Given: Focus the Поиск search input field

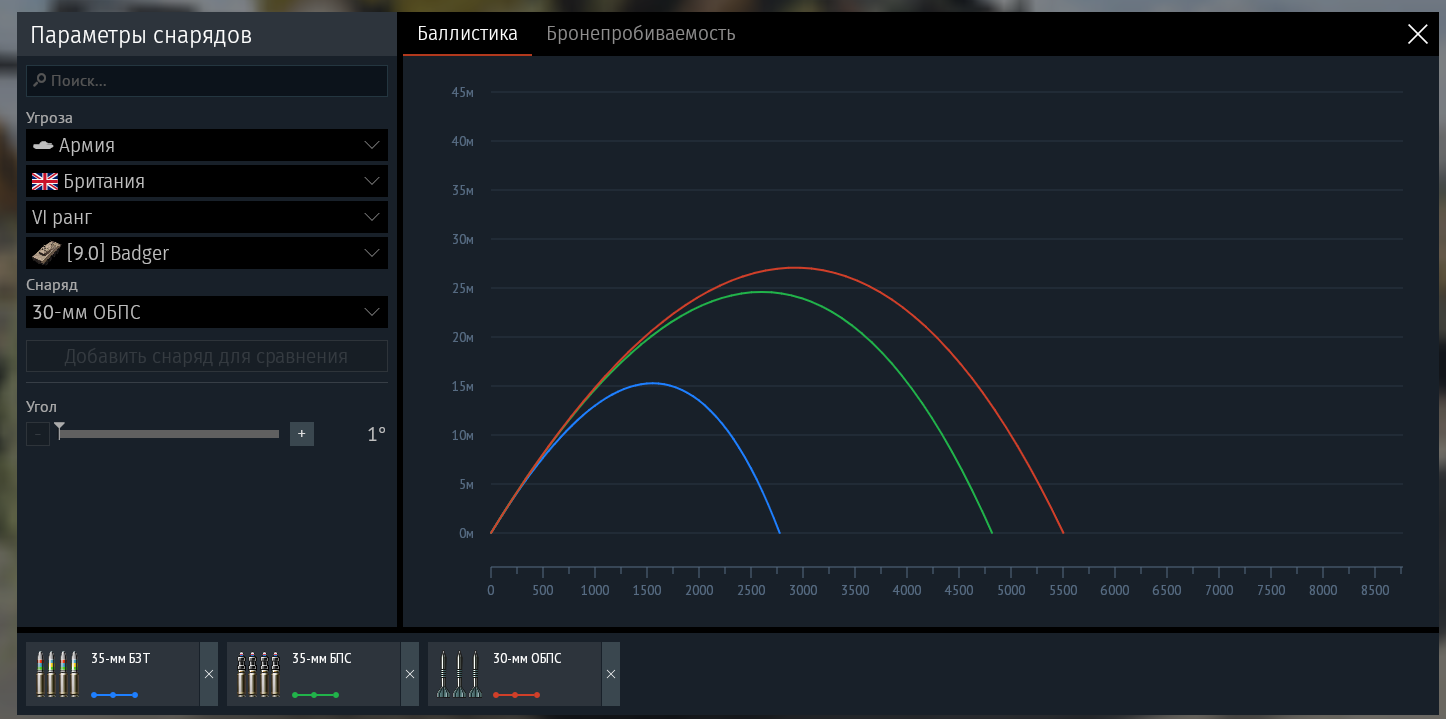Looking at the screenshot, I should pyautogui.click(x=215, y=81).
